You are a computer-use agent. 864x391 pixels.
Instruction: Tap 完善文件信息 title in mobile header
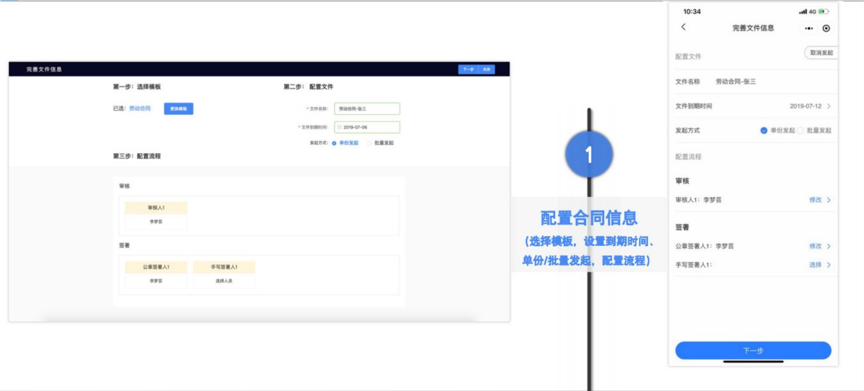pyautogui.click(x=753, y=28)
